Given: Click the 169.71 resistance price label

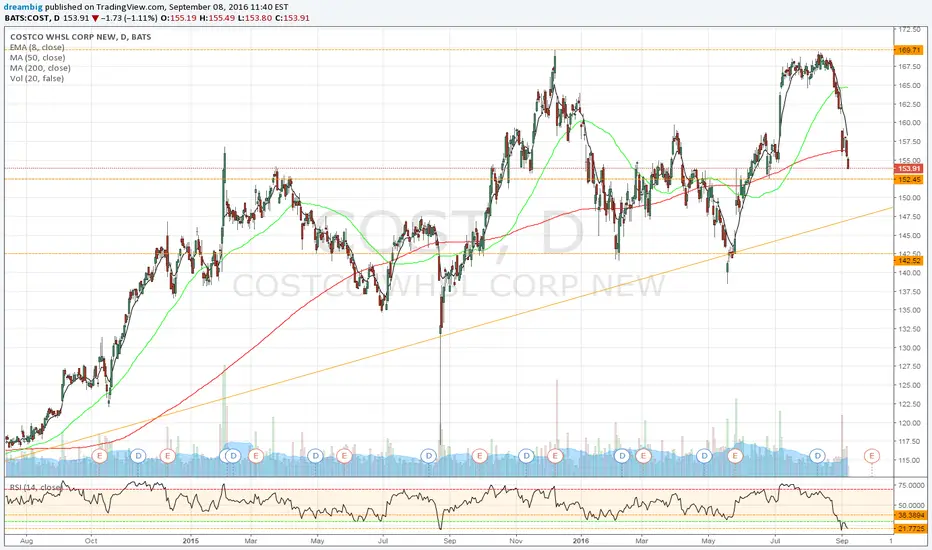Looking at the screenshot, I should (909, 51).
